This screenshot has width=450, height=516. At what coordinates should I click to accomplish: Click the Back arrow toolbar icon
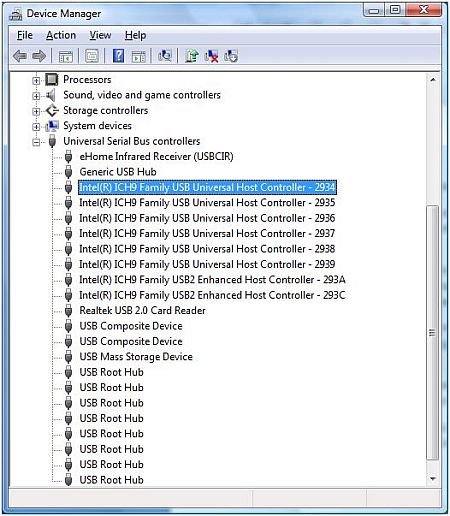point(20,56)
